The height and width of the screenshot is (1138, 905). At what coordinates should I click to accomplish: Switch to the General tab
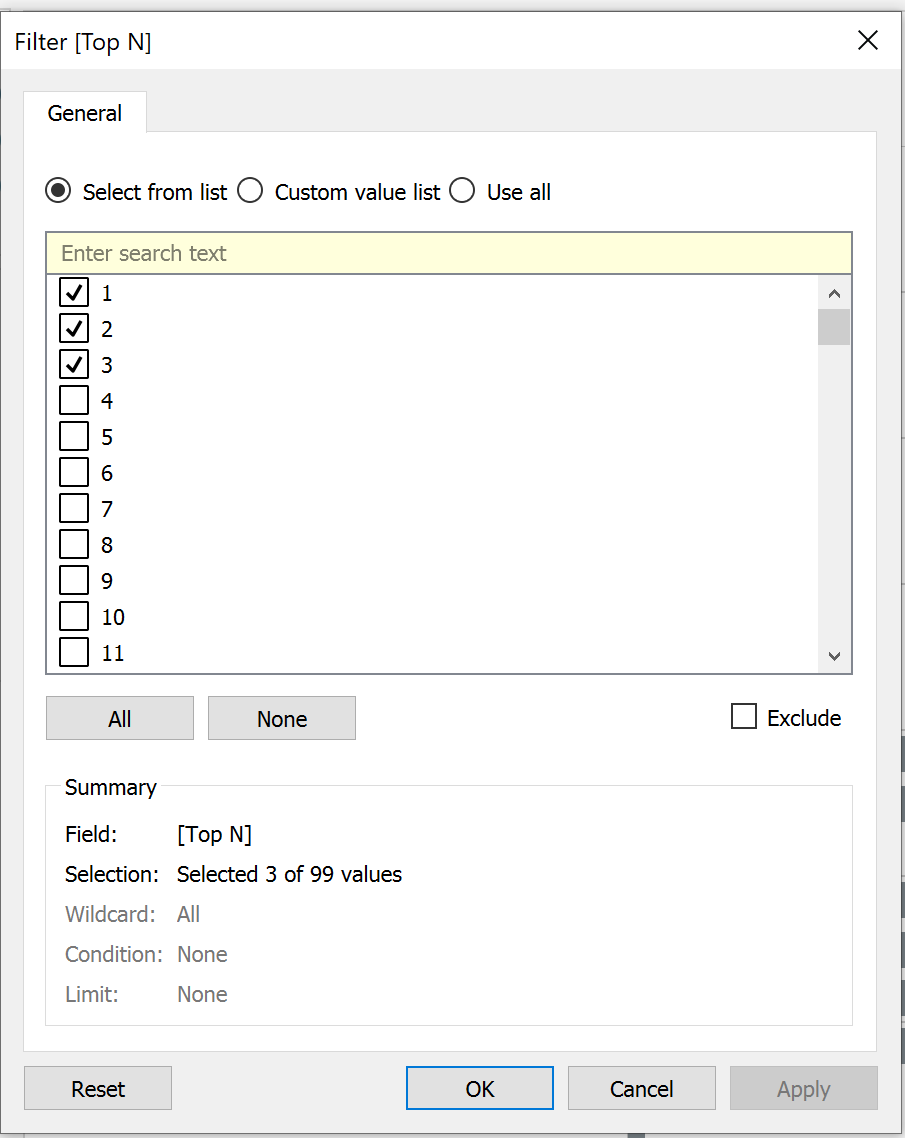85,113
